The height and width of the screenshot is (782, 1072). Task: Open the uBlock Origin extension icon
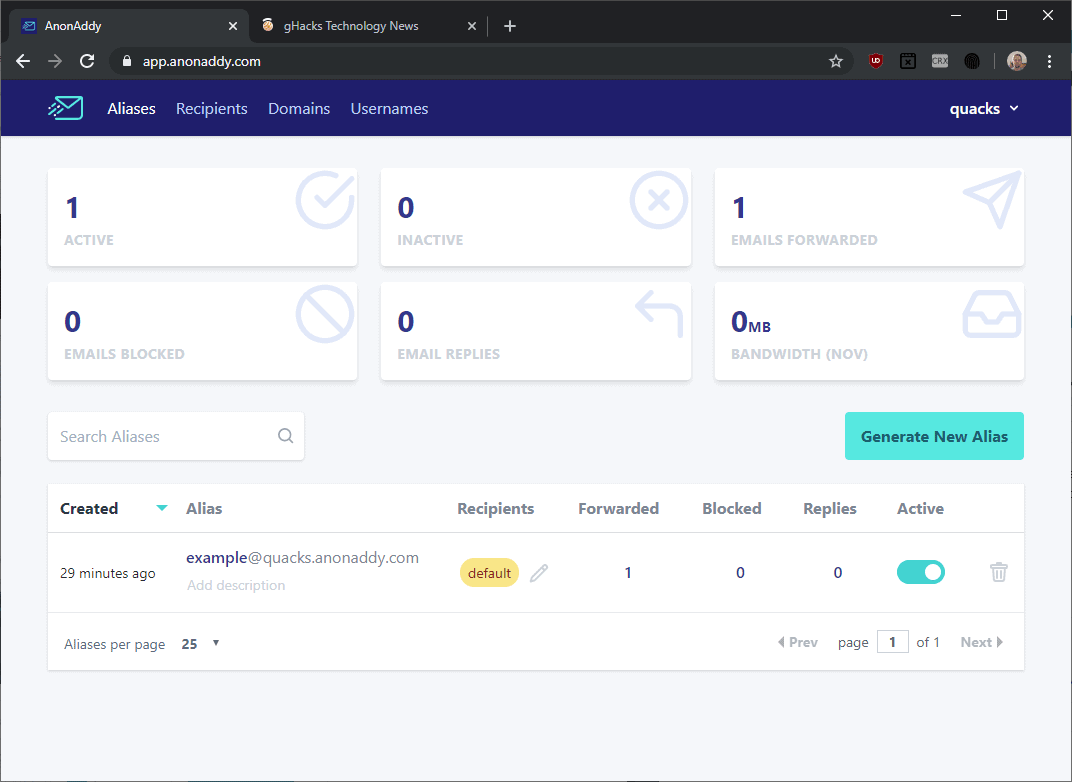pyautogui.click(x=876, y=61)
